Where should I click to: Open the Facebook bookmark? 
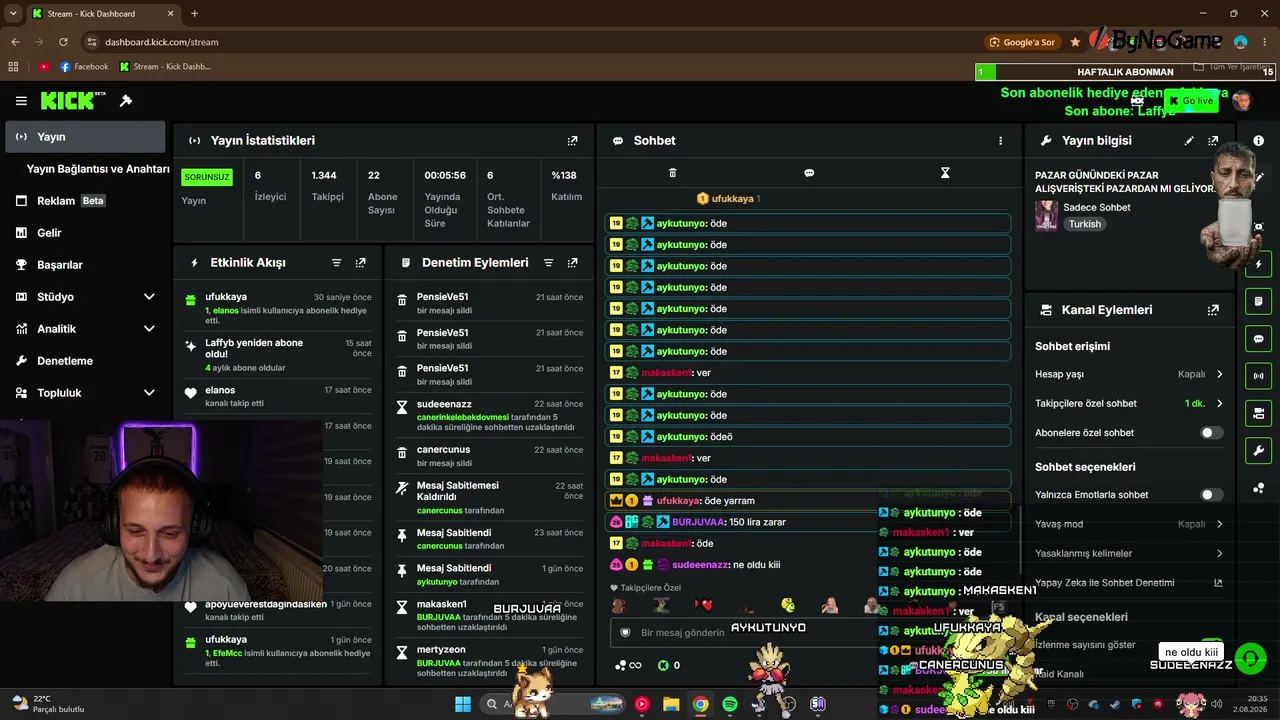pyautogui.click(x=84, y=67)
